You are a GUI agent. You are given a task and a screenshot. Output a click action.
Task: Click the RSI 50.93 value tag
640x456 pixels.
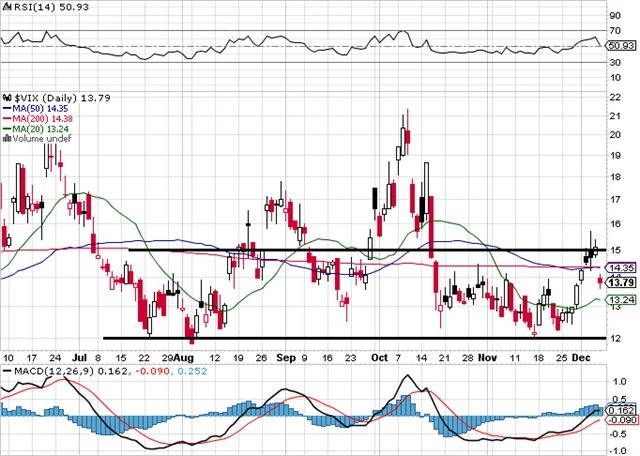[620, 44]
